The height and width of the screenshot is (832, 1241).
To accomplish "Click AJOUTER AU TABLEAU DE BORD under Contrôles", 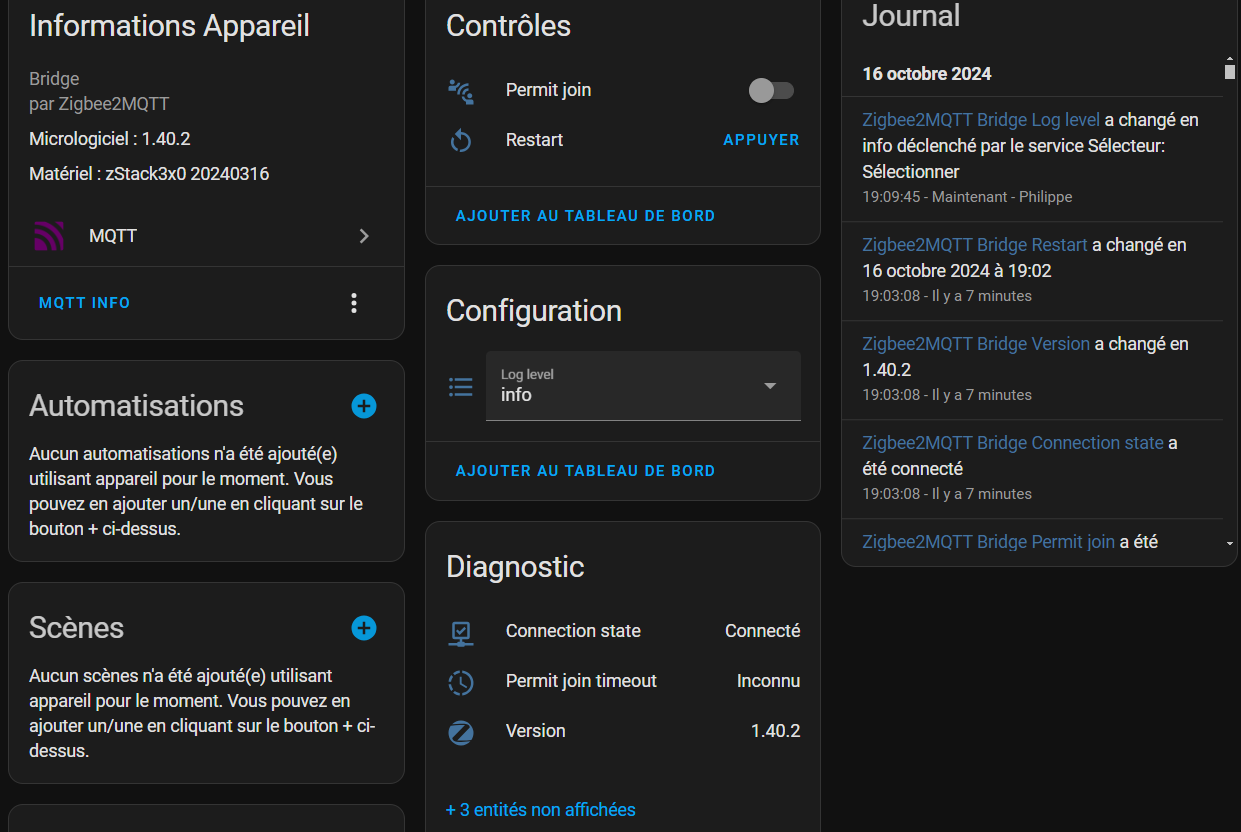I will 585,216.
